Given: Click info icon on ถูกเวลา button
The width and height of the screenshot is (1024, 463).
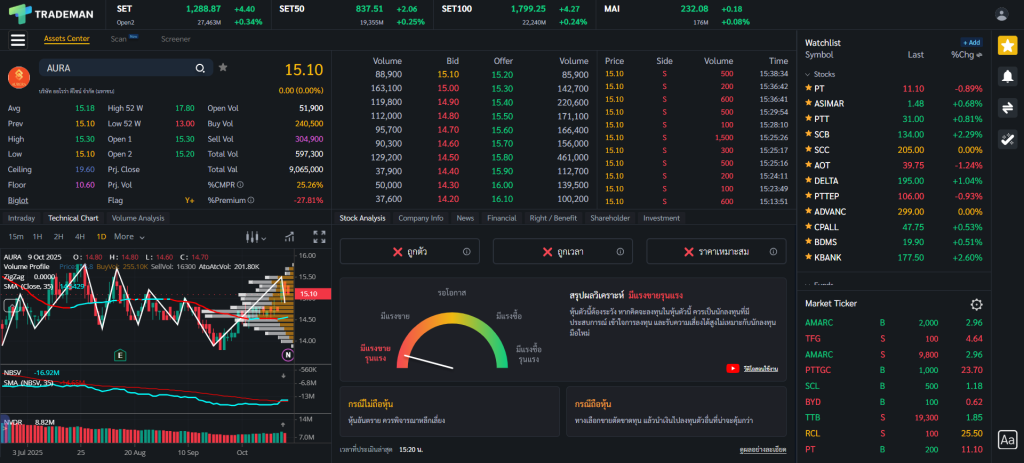Looking at the screenshot, I should click(620, 251).
